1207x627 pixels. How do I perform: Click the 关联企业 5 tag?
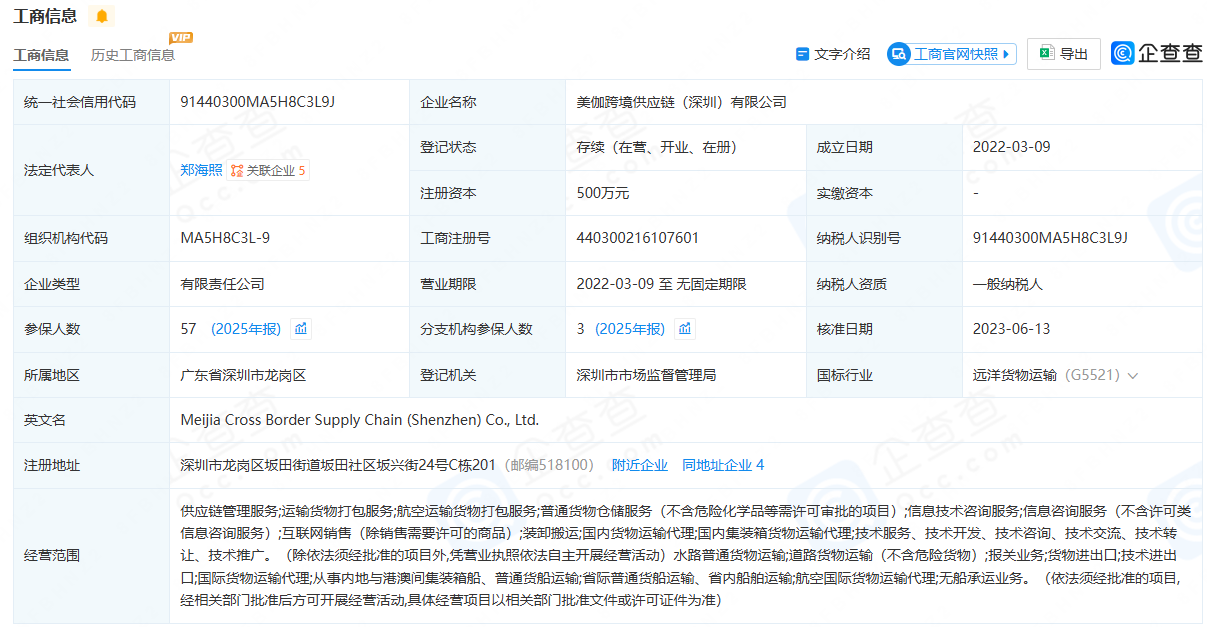coord(268,171)
